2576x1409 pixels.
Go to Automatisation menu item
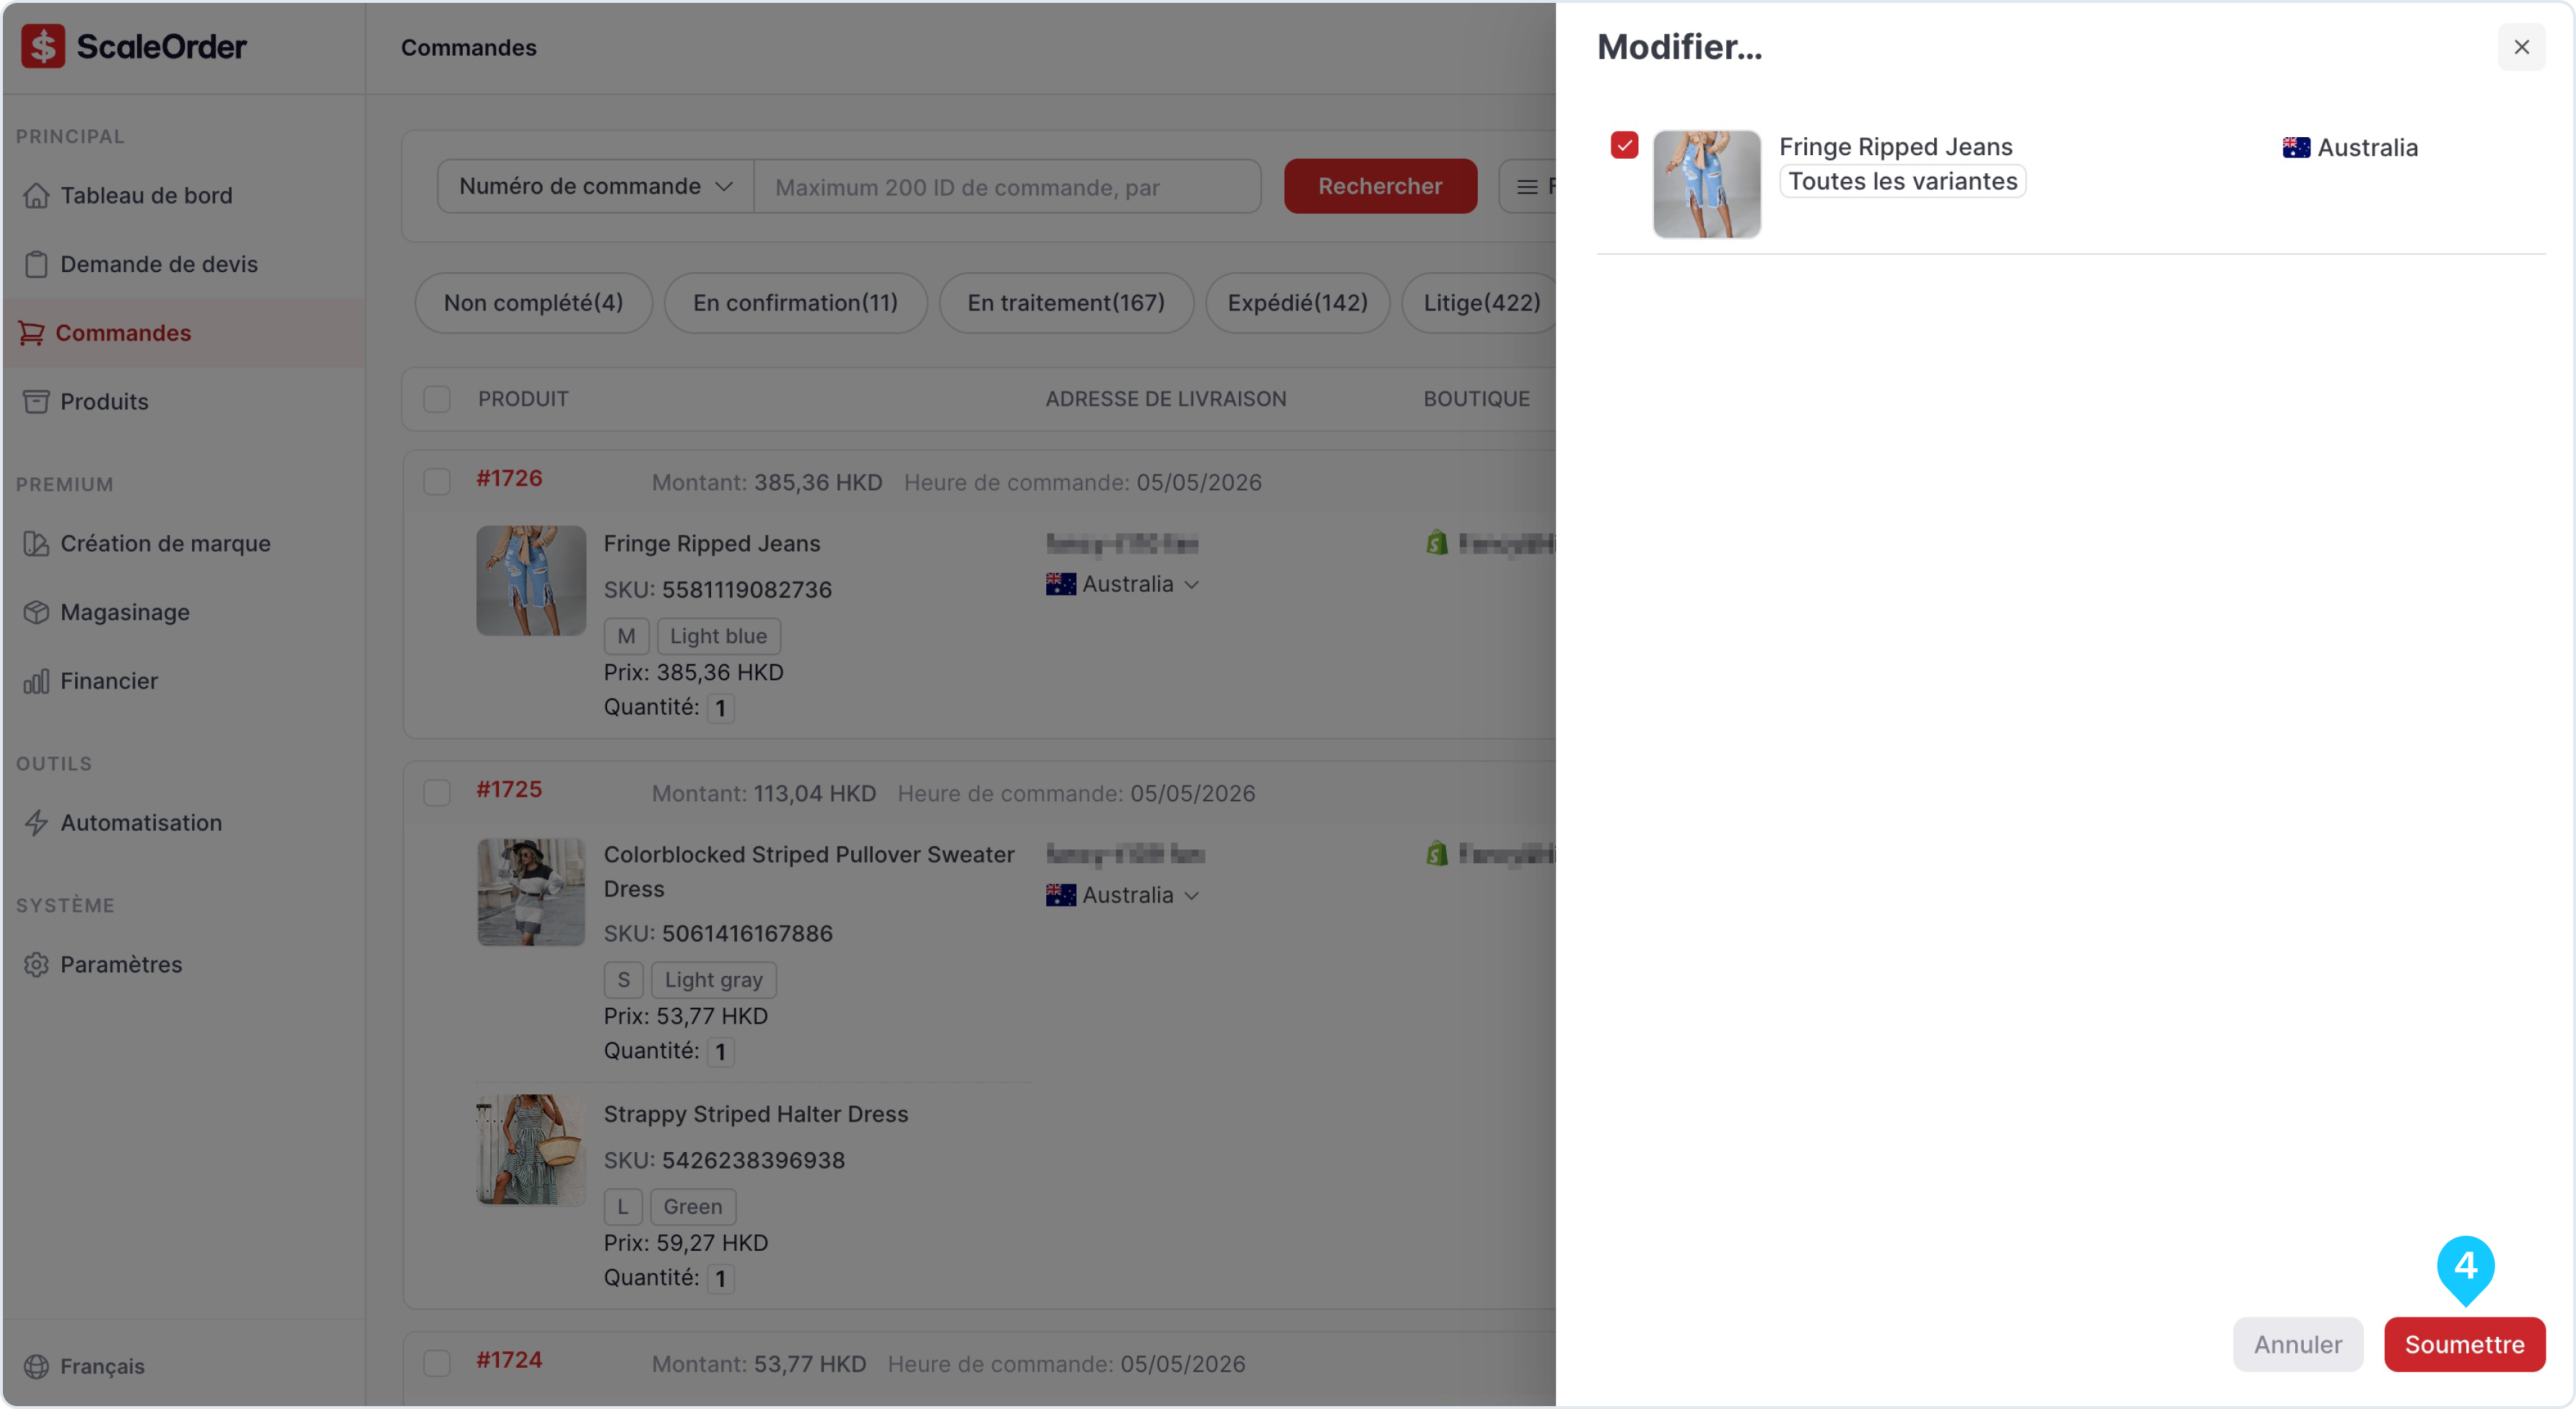pyautogui.click(x=183, y=823)
